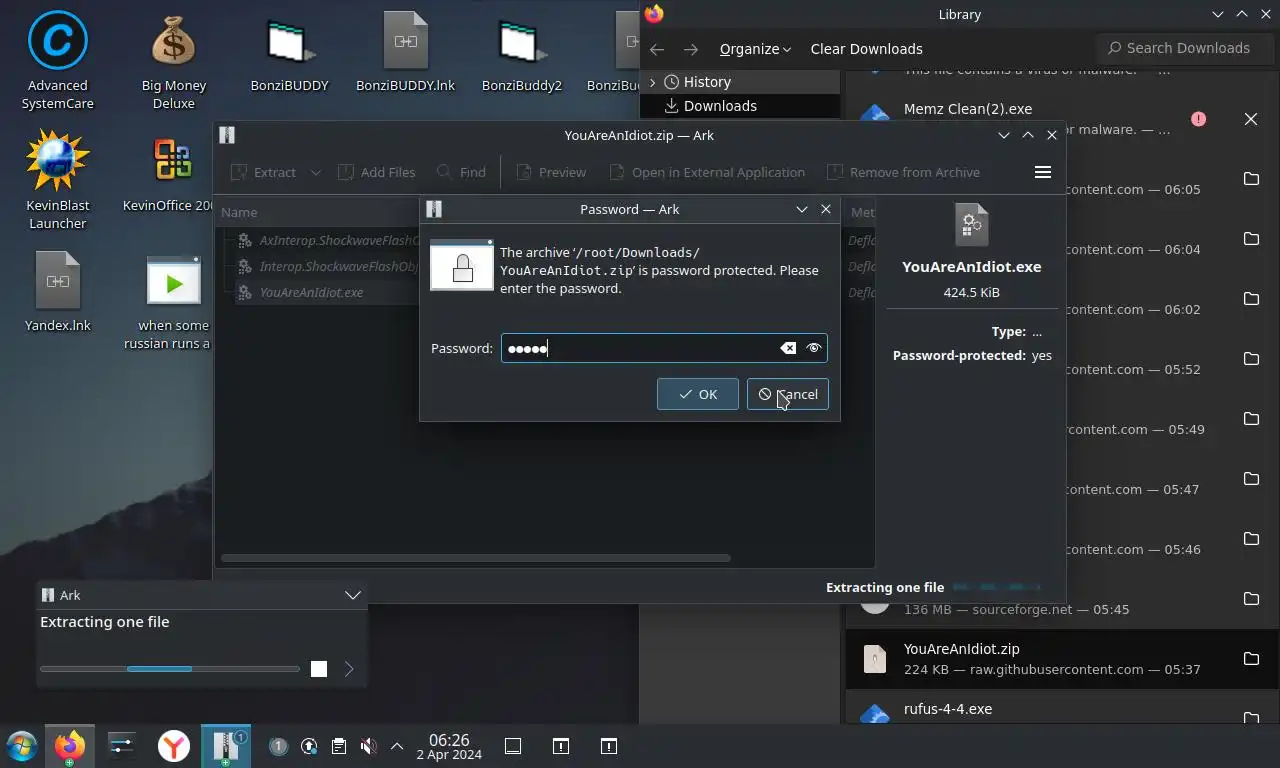1280x768 pixels.
Task: Expand hidden system tray icons
Action: [x=397, y=746]
